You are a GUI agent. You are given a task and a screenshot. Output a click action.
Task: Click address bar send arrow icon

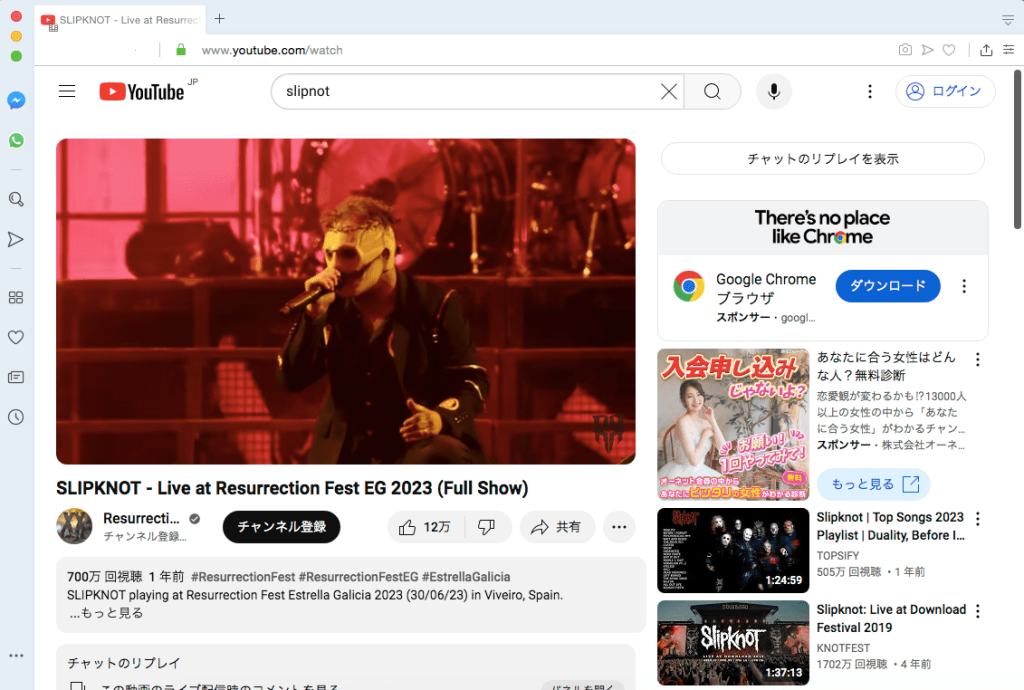[927, 50]
